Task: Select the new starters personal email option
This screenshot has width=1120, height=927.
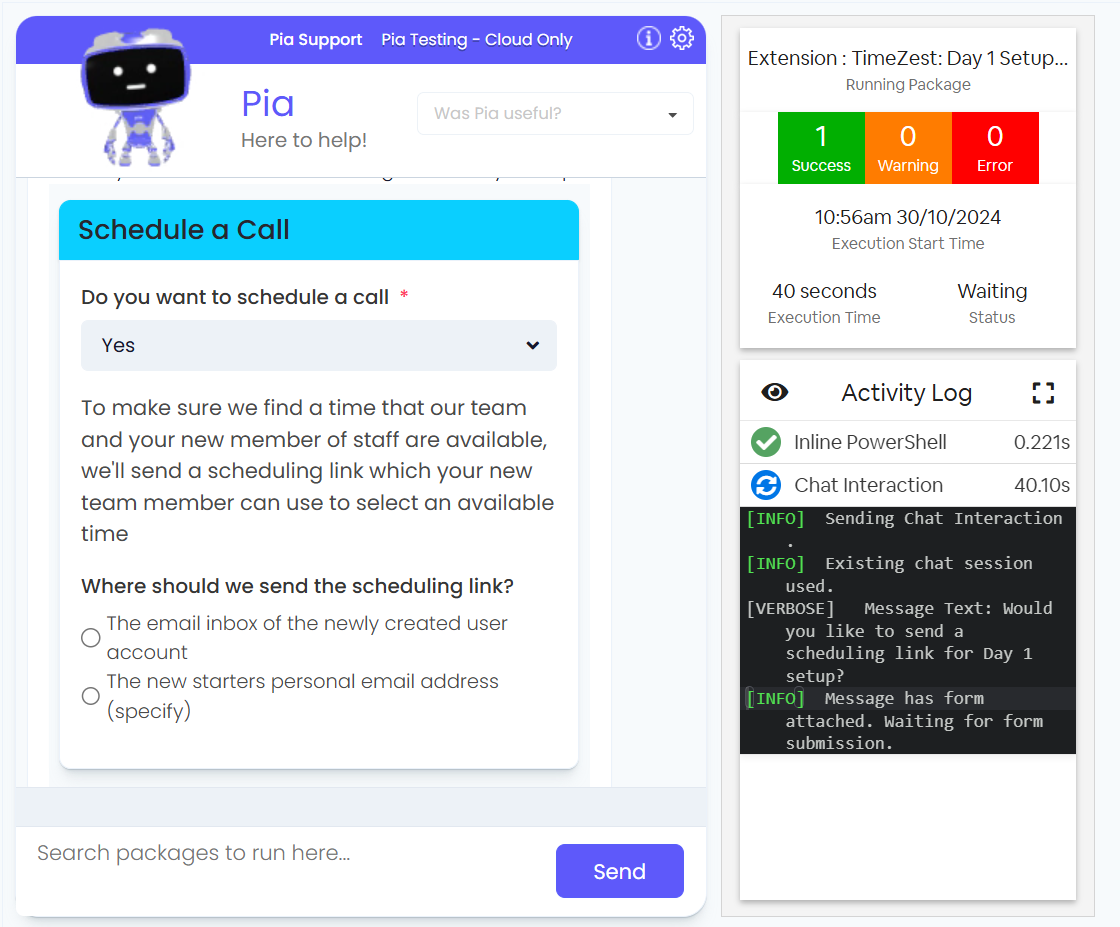Action: pos(91,696)
